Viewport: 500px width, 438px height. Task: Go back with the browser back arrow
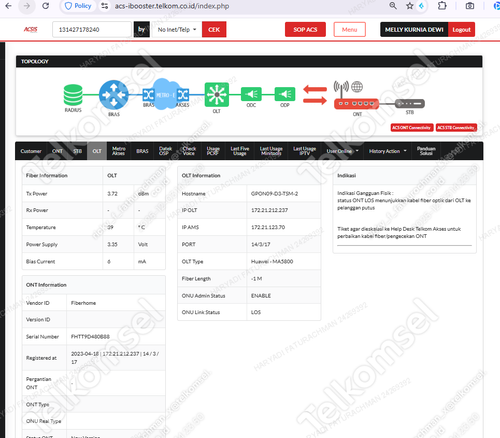click(x=8, y=6)
